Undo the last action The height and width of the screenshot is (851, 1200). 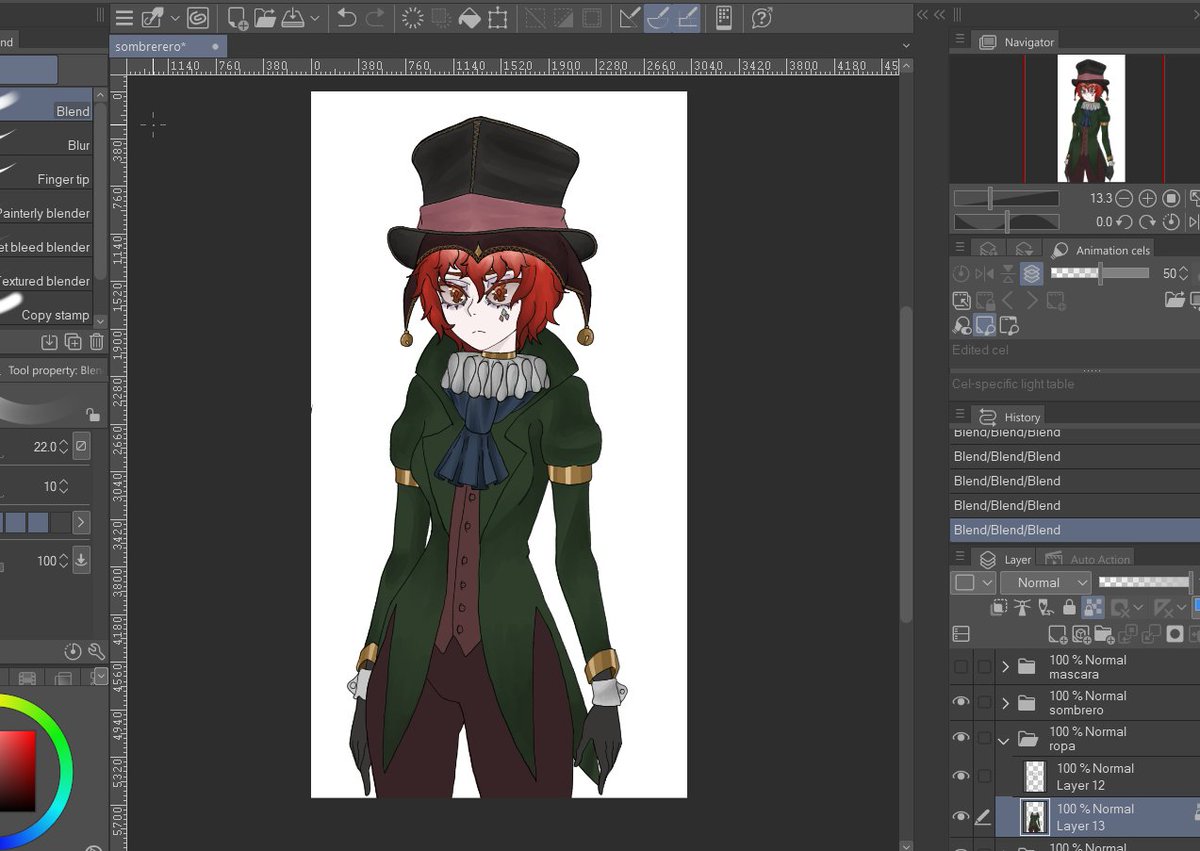(347, 18)
